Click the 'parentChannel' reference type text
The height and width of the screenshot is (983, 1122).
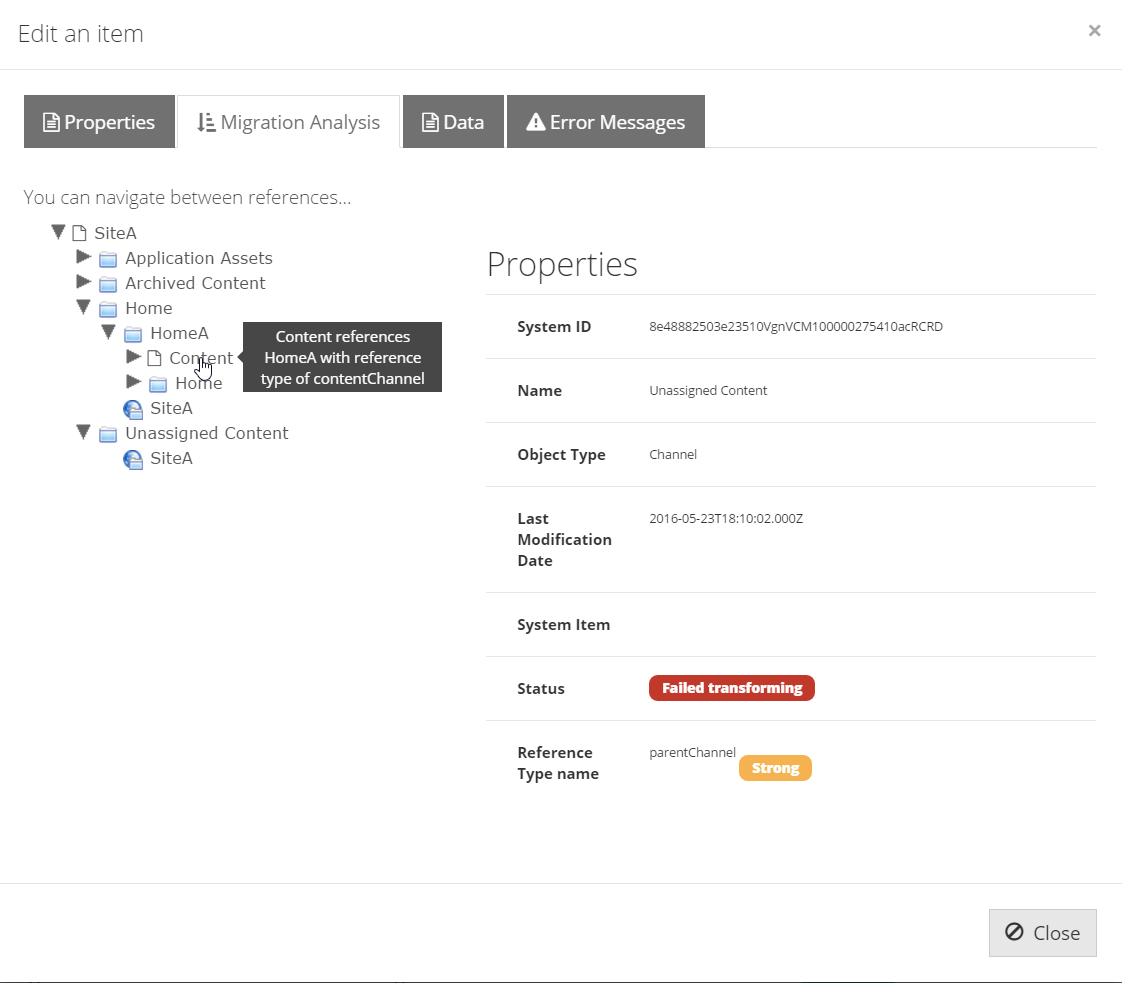click(692, 753)
